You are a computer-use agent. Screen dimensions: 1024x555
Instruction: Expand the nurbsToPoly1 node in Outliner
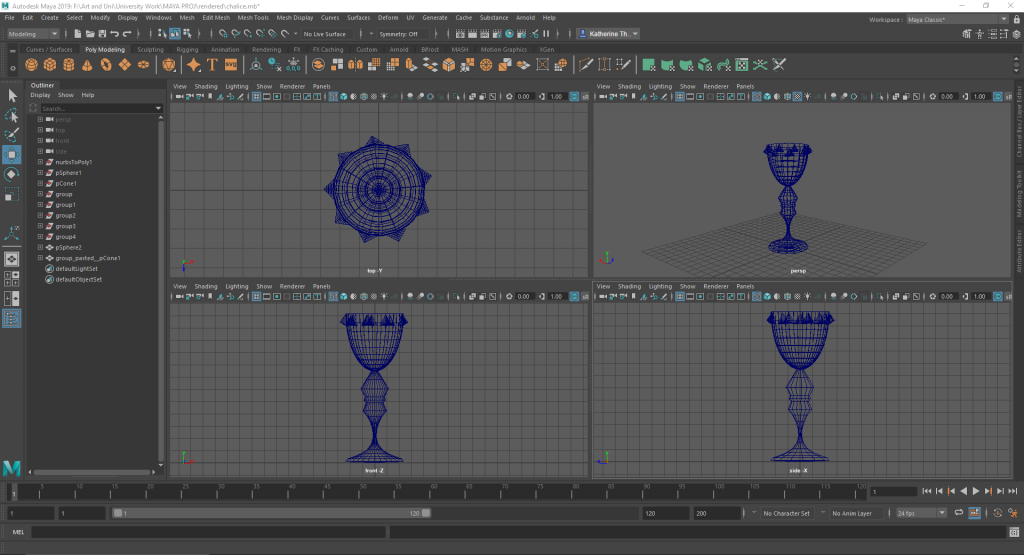click(x=40, y=162)
